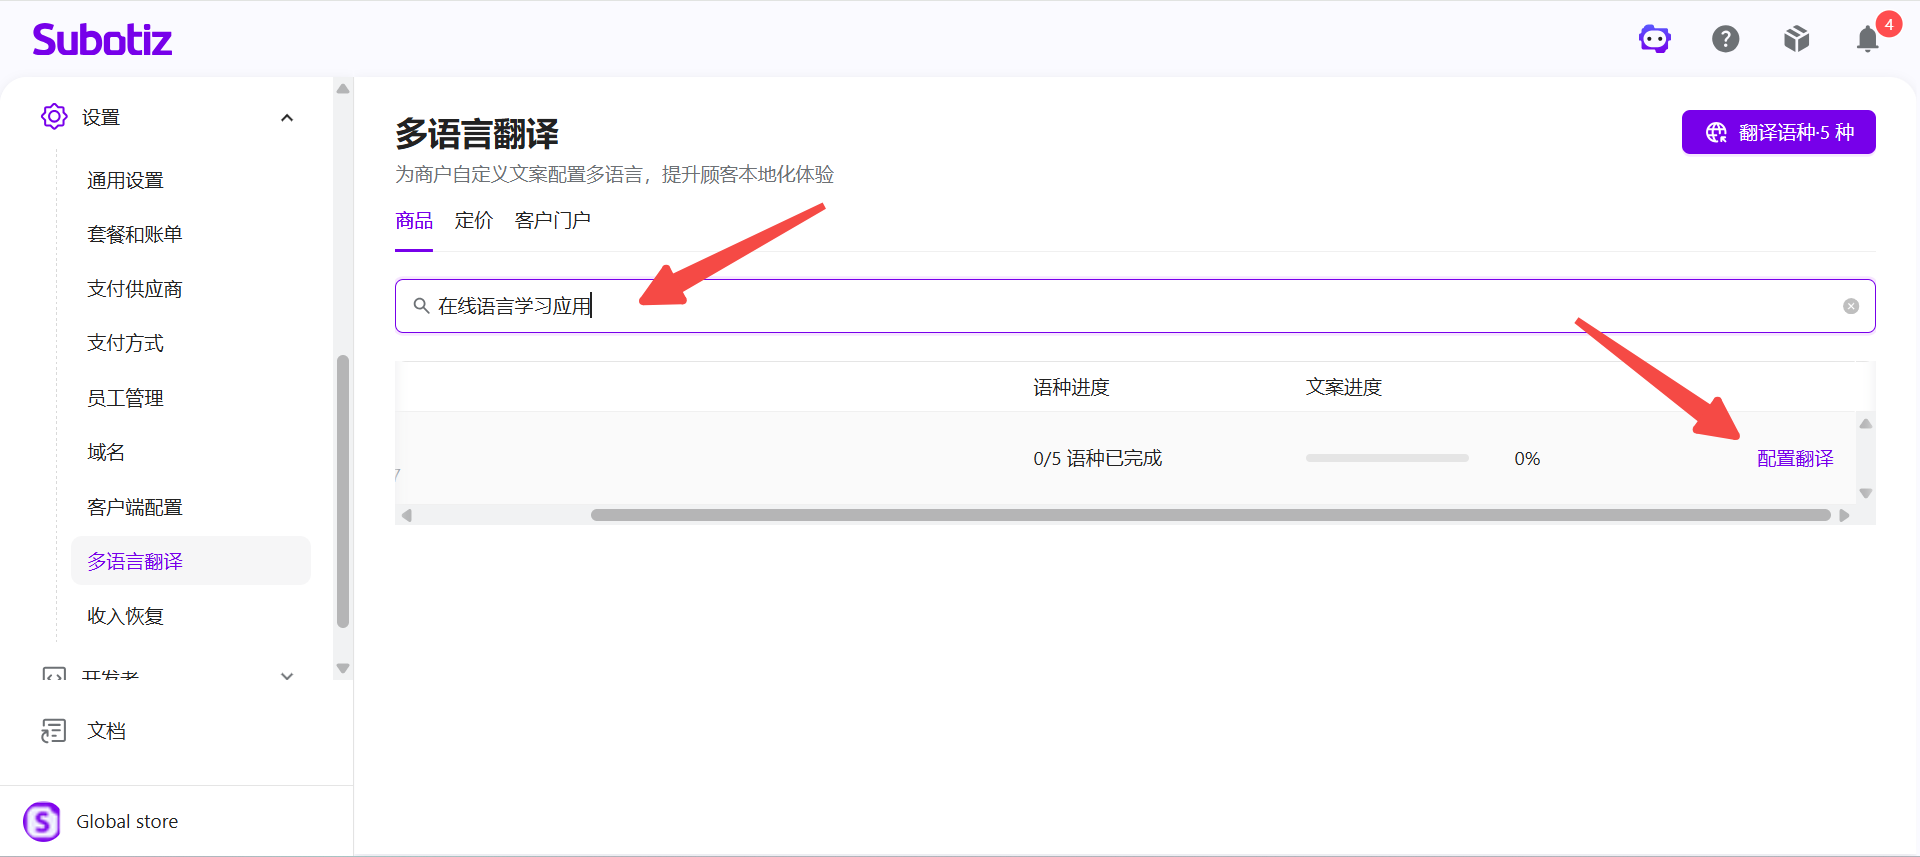Click the 翻译语种·5 种 button
1920x857 pixels.
(1779, 132)
